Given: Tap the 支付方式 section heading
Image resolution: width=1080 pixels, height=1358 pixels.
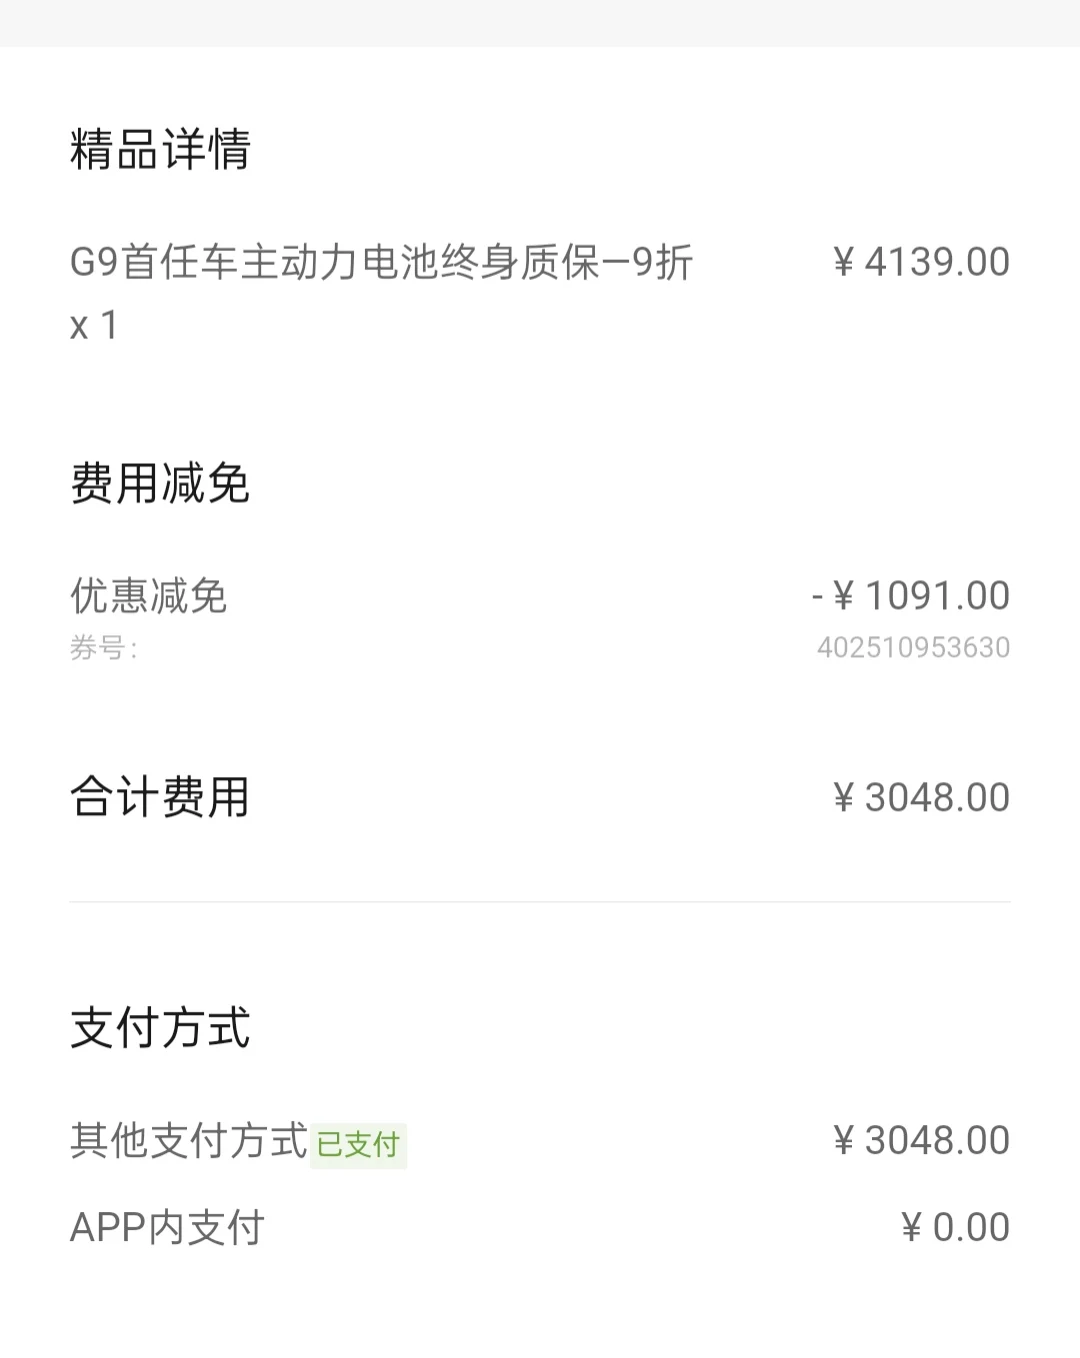Looking at the screenshot, I should coord(160,1028).
